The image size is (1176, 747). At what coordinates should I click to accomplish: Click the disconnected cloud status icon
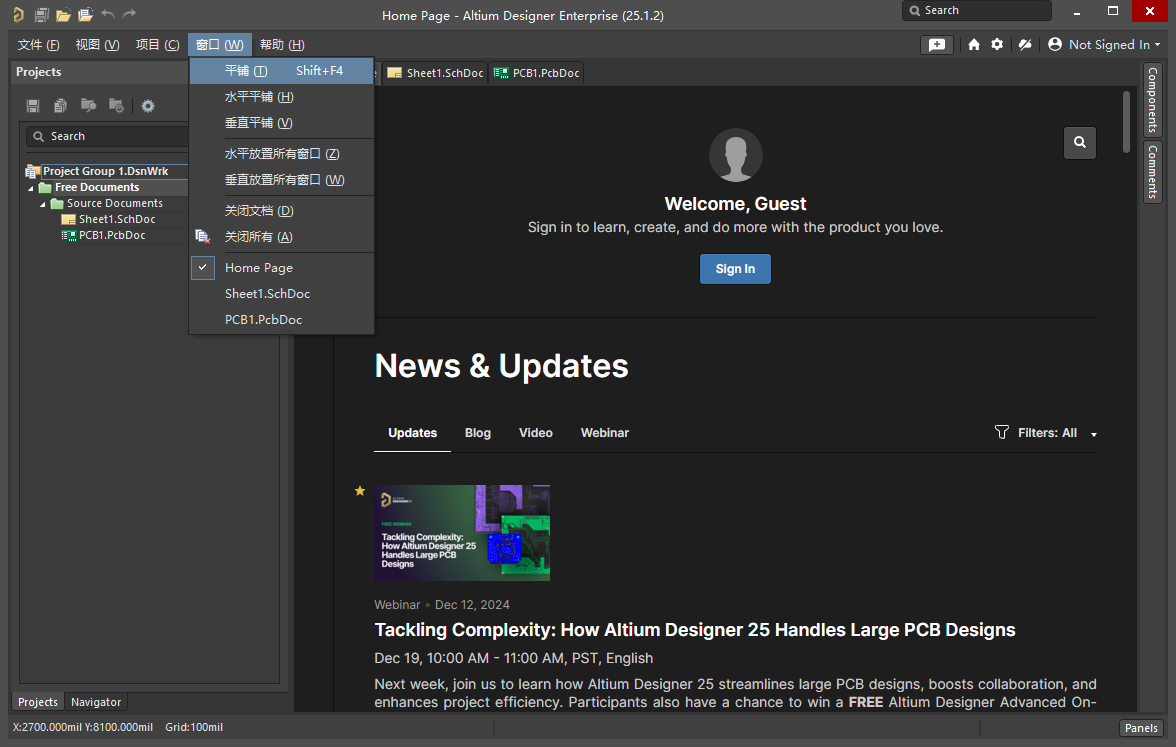[1024, 44]
